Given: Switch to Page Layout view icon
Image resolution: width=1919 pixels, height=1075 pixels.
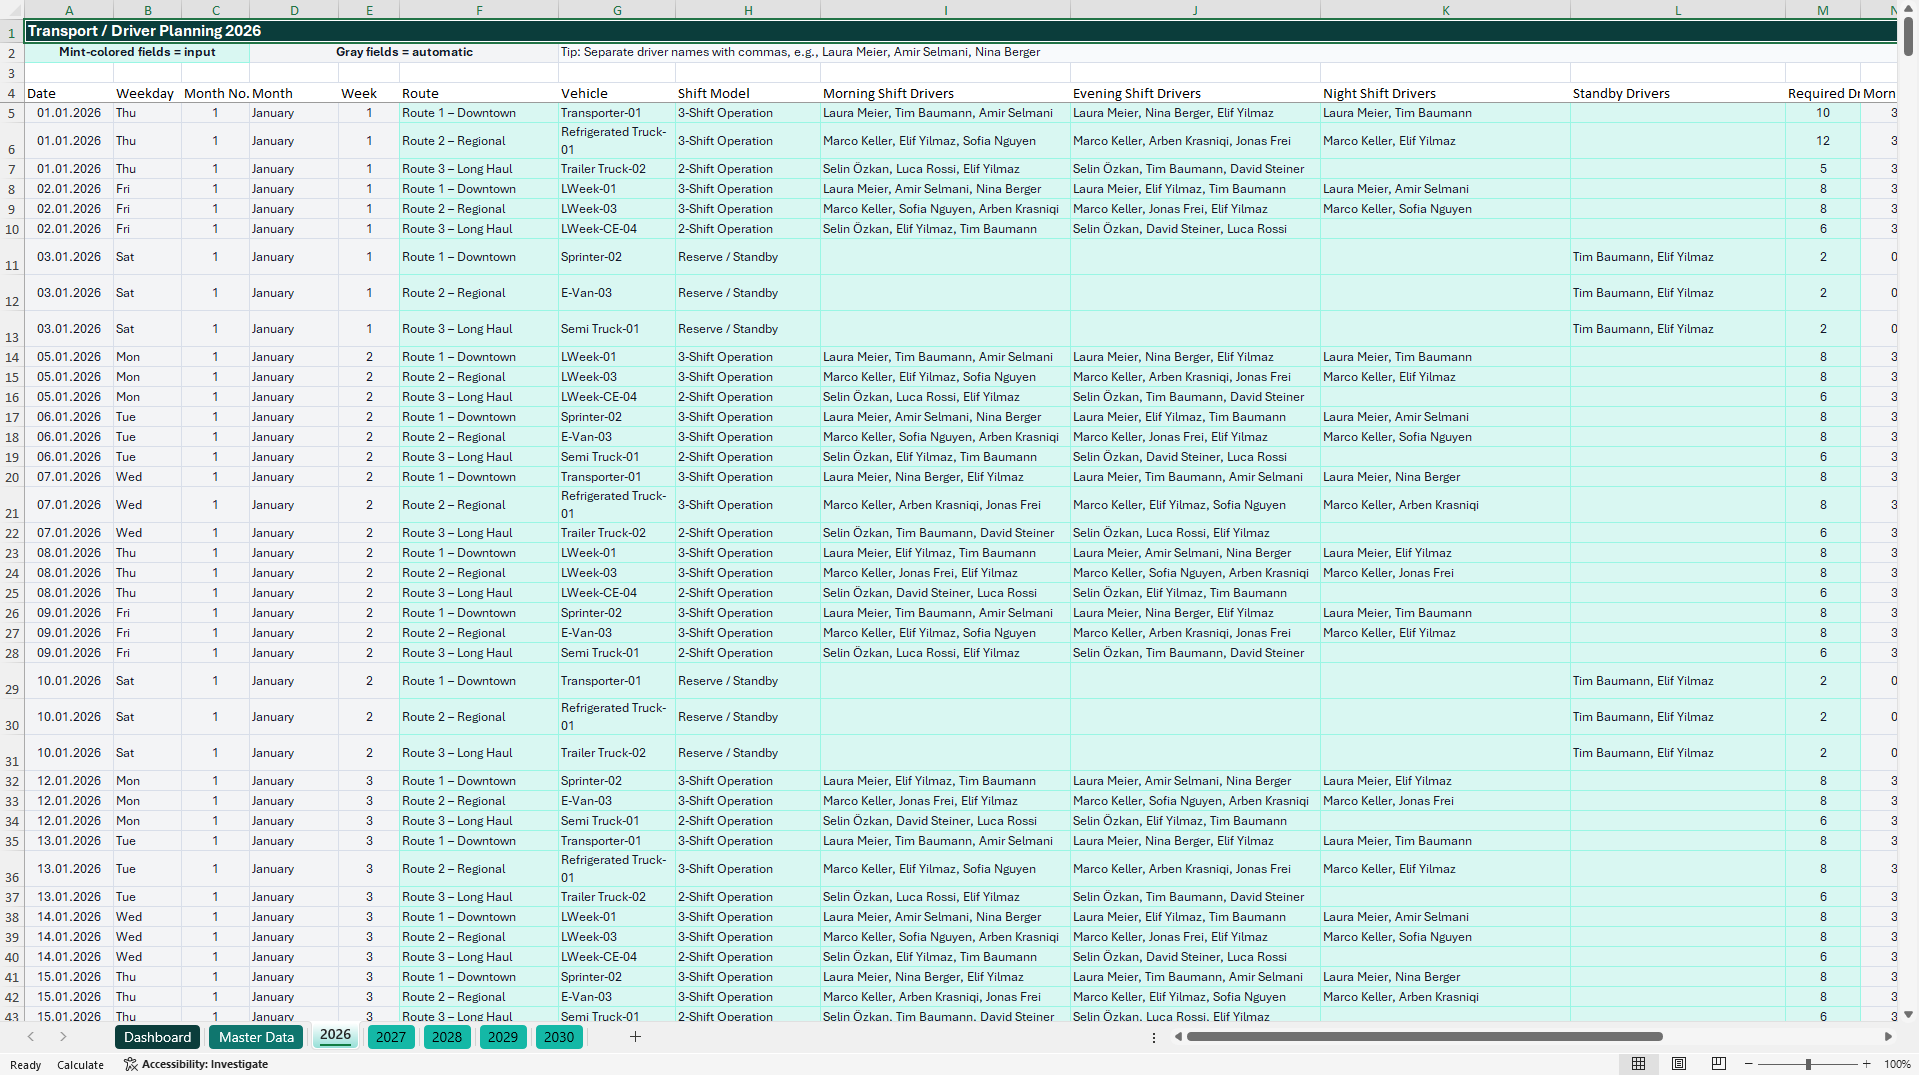Looking at the screenshot, I should 1679,1064.
